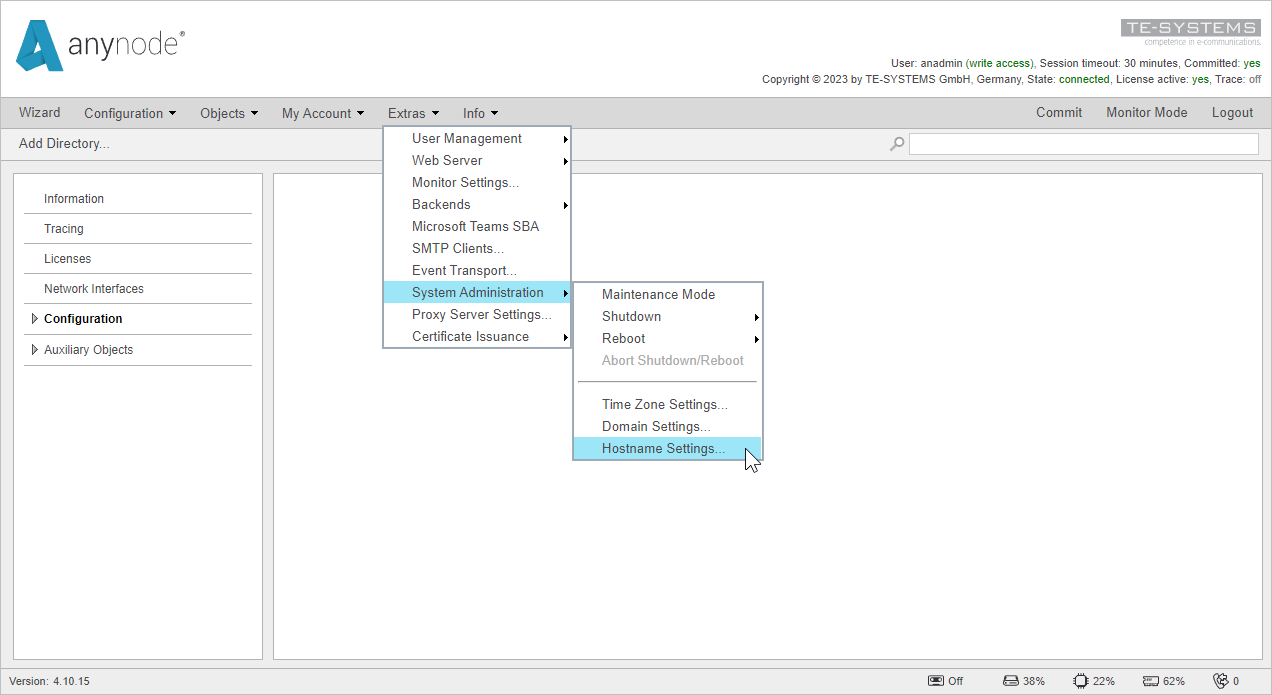Click the Commit button
Viewport: 1272px width, 695px height.
pyautogui.click(x=1059, y=112)
